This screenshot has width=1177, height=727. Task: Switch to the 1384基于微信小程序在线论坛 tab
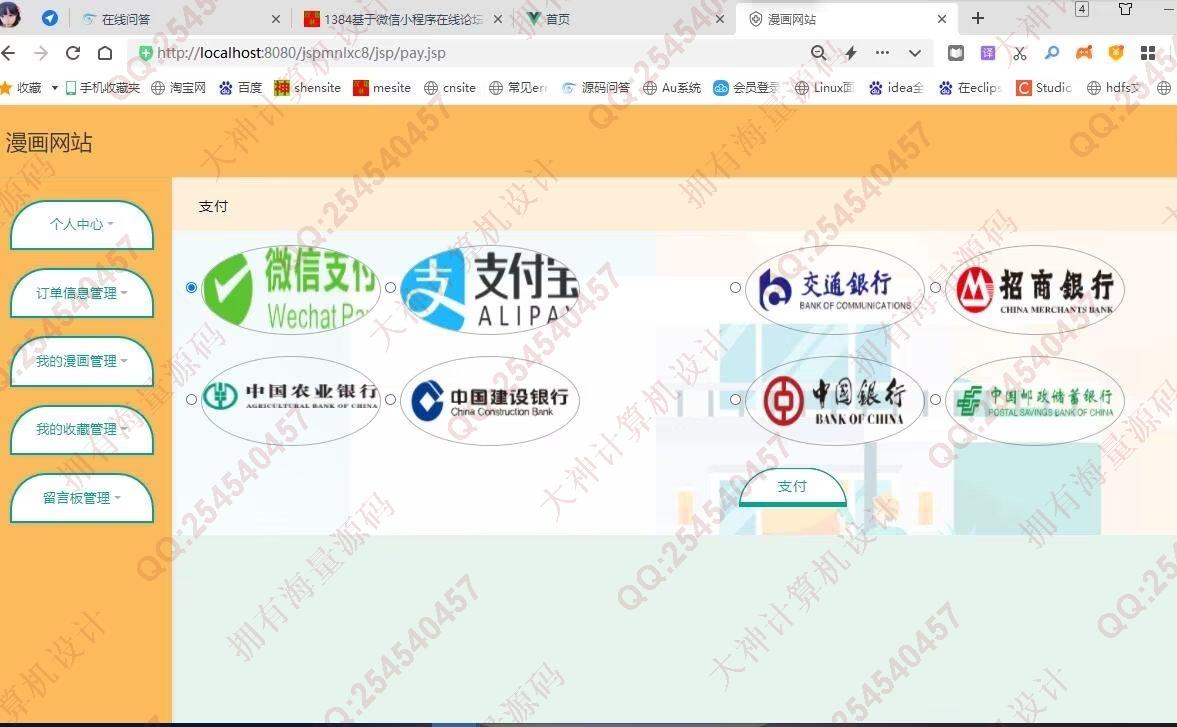coord(402,19)
